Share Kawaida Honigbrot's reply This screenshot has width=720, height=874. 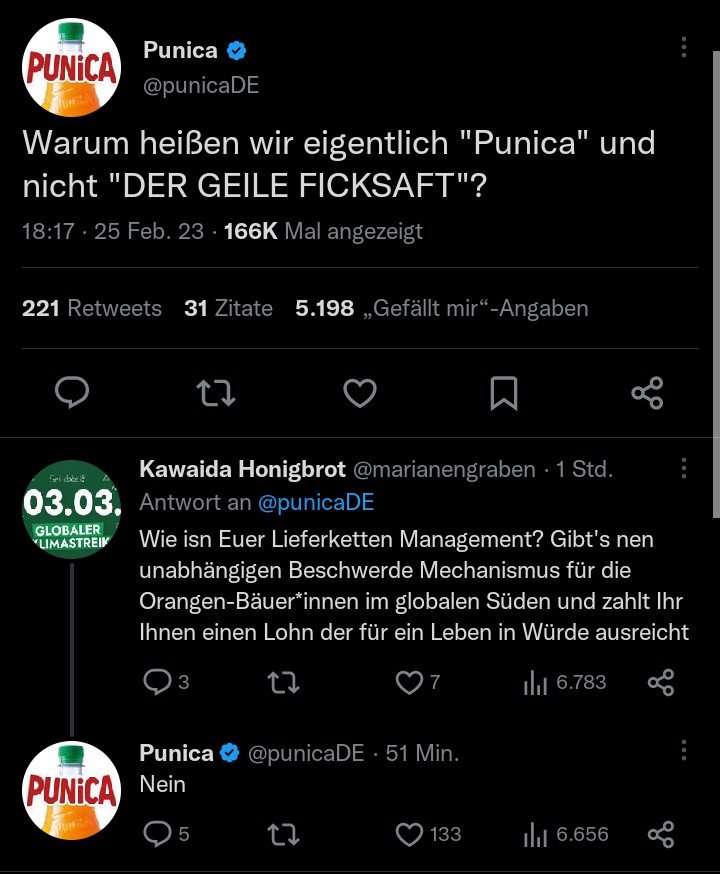point(661,682)
